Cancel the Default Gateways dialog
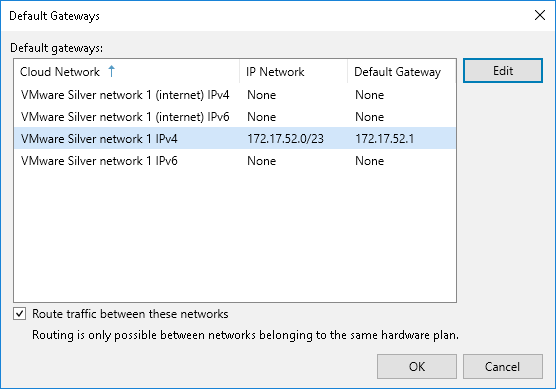 (x=502, y=366)
